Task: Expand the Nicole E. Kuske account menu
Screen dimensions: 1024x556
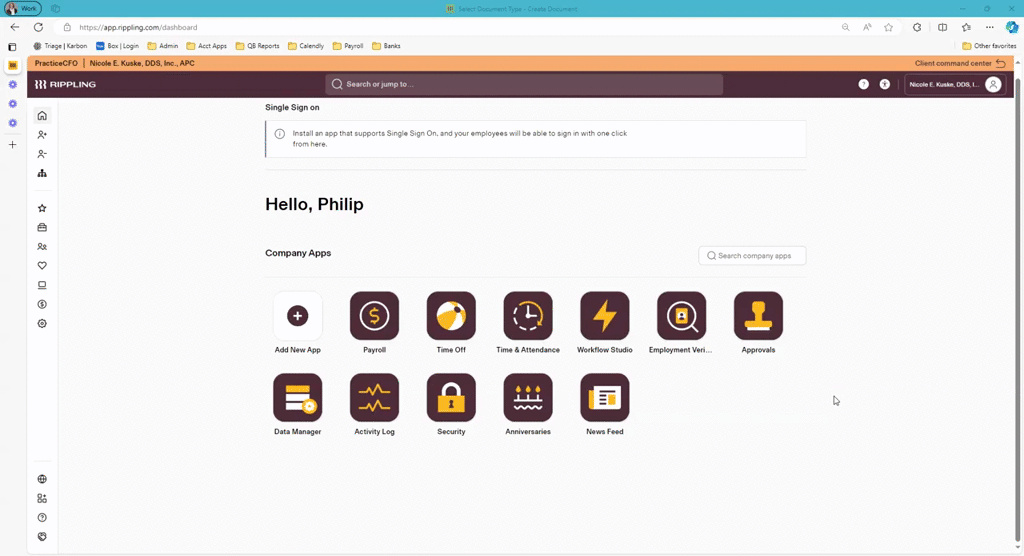Action: pyautogui.click(x=954, y=84)
